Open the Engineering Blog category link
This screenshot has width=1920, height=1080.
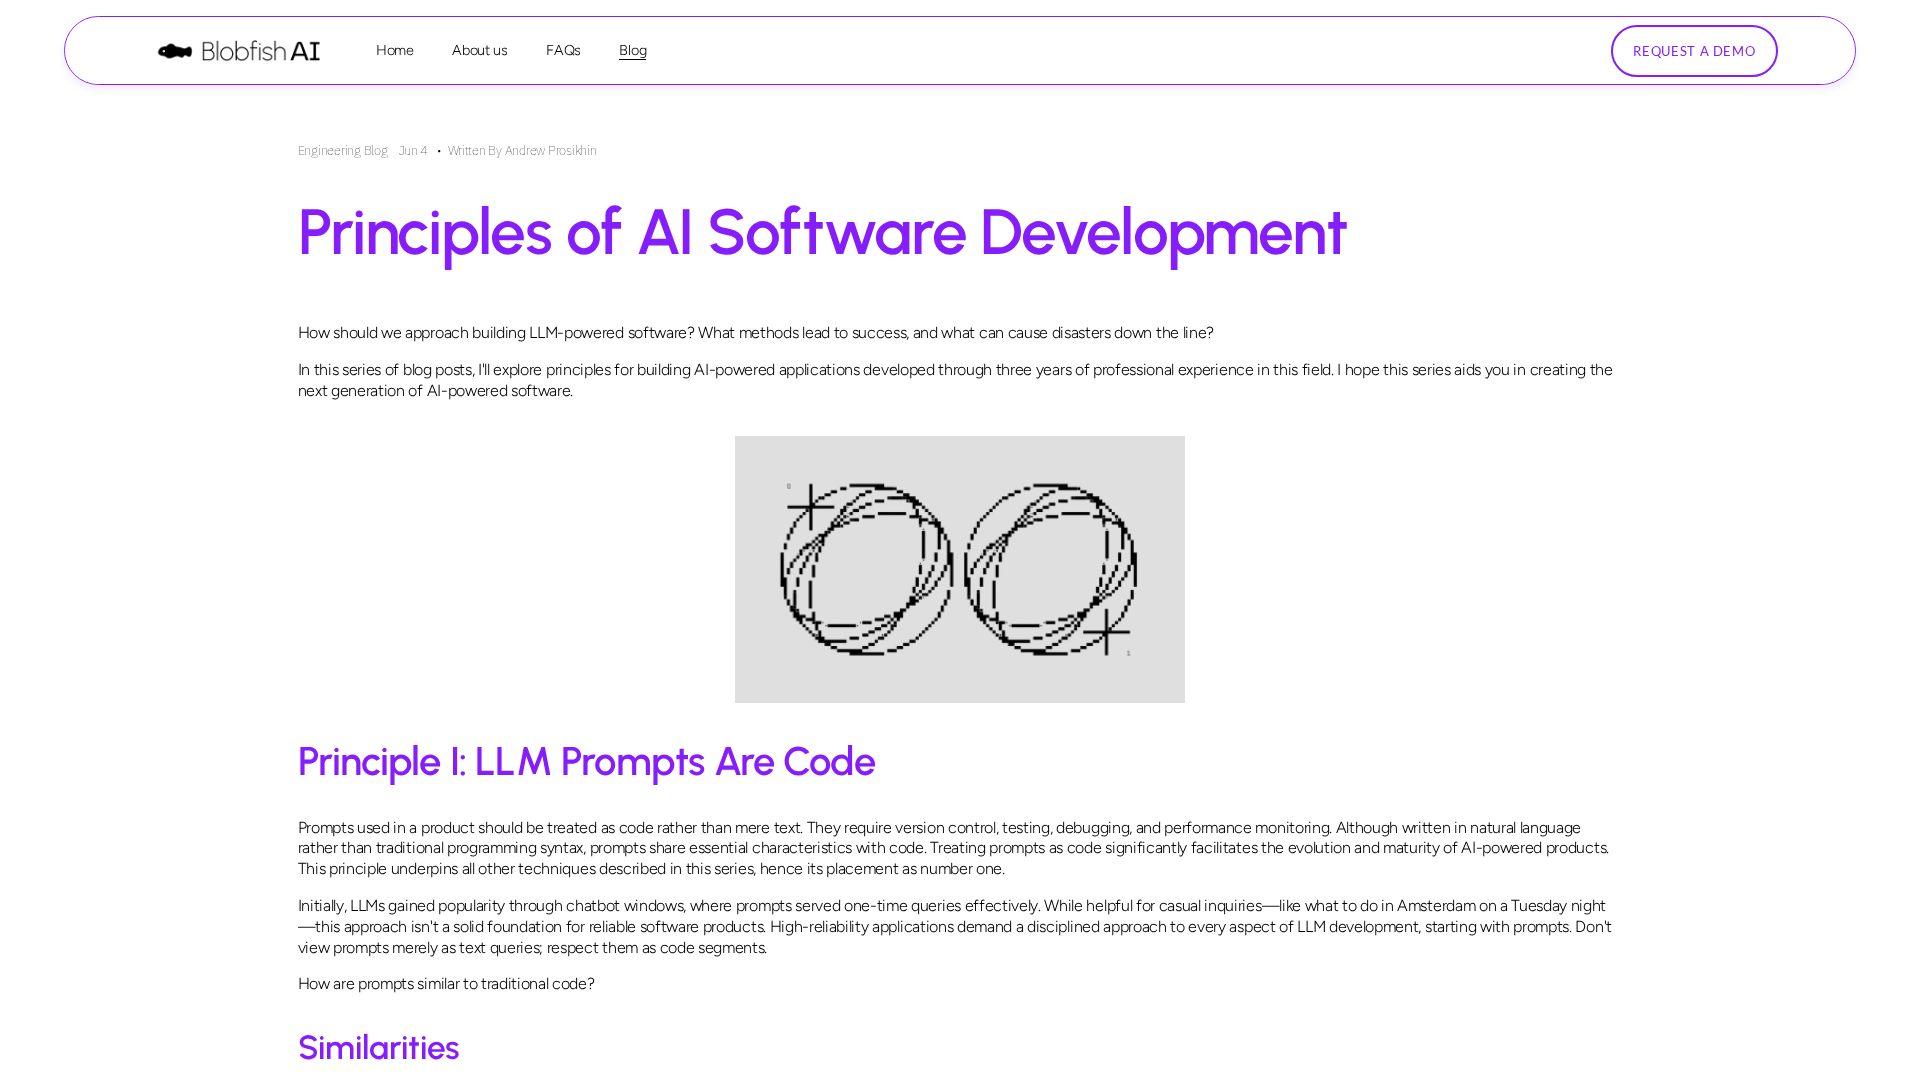coord(342,151)
